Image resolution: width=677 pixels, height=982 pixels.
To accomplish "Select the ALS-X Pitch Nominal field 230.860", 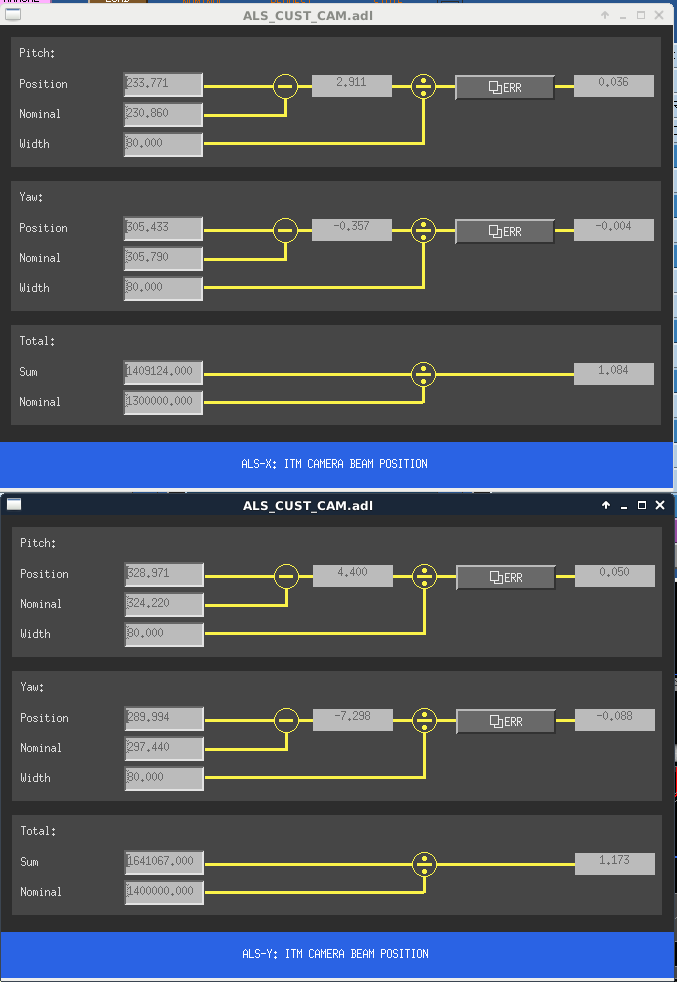I will [163, 115].
